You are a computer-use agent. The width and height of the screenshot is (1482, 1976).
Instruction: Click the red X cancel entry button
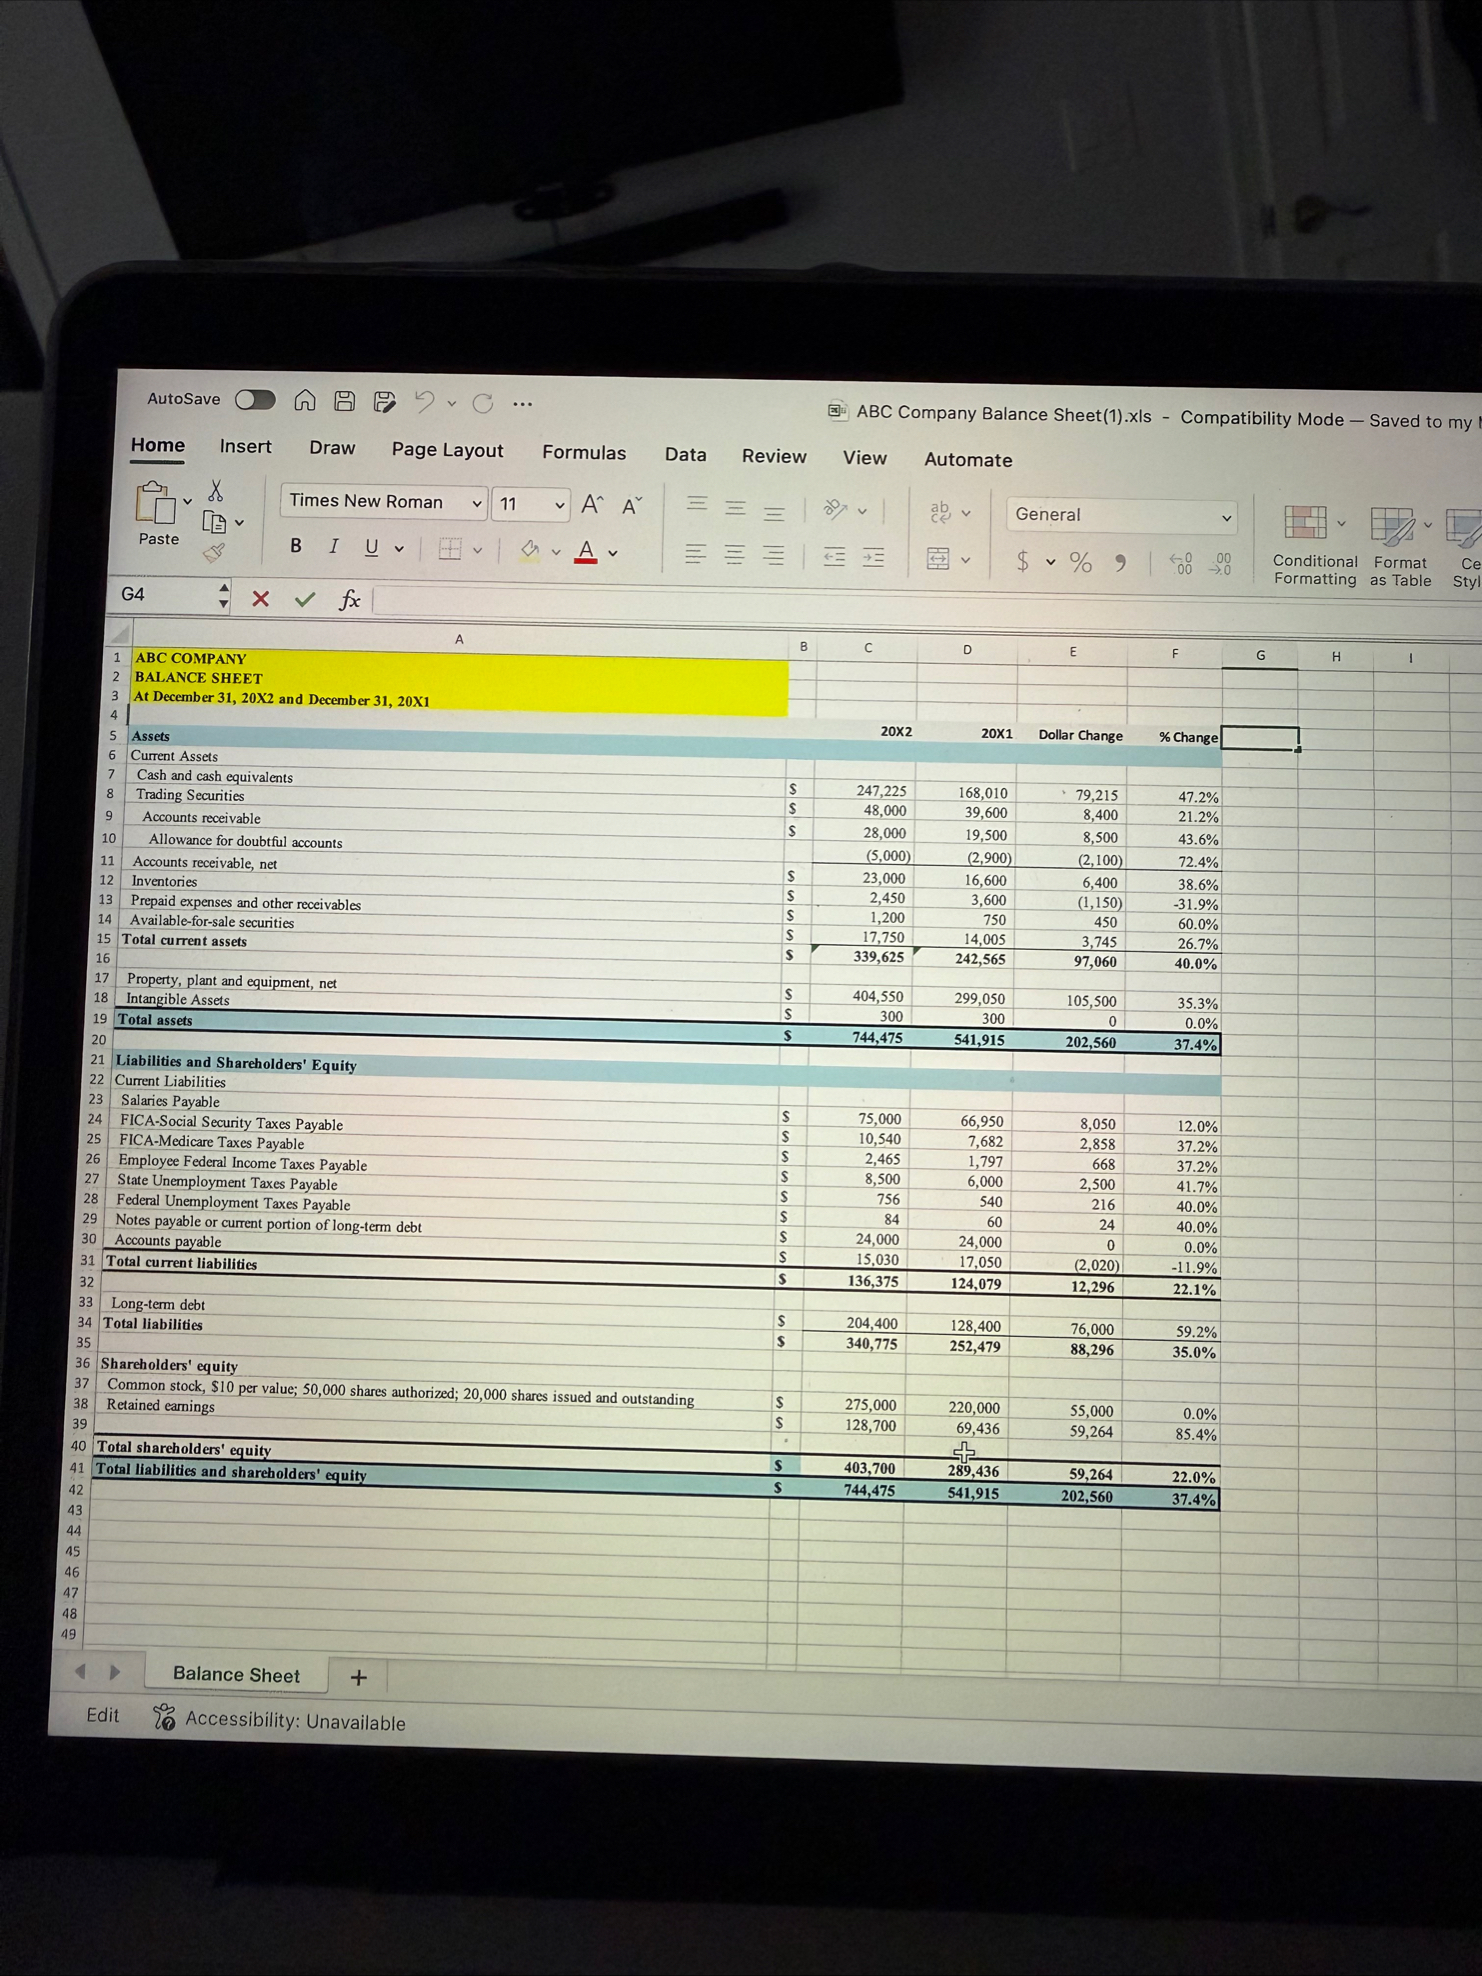[260, 598]
